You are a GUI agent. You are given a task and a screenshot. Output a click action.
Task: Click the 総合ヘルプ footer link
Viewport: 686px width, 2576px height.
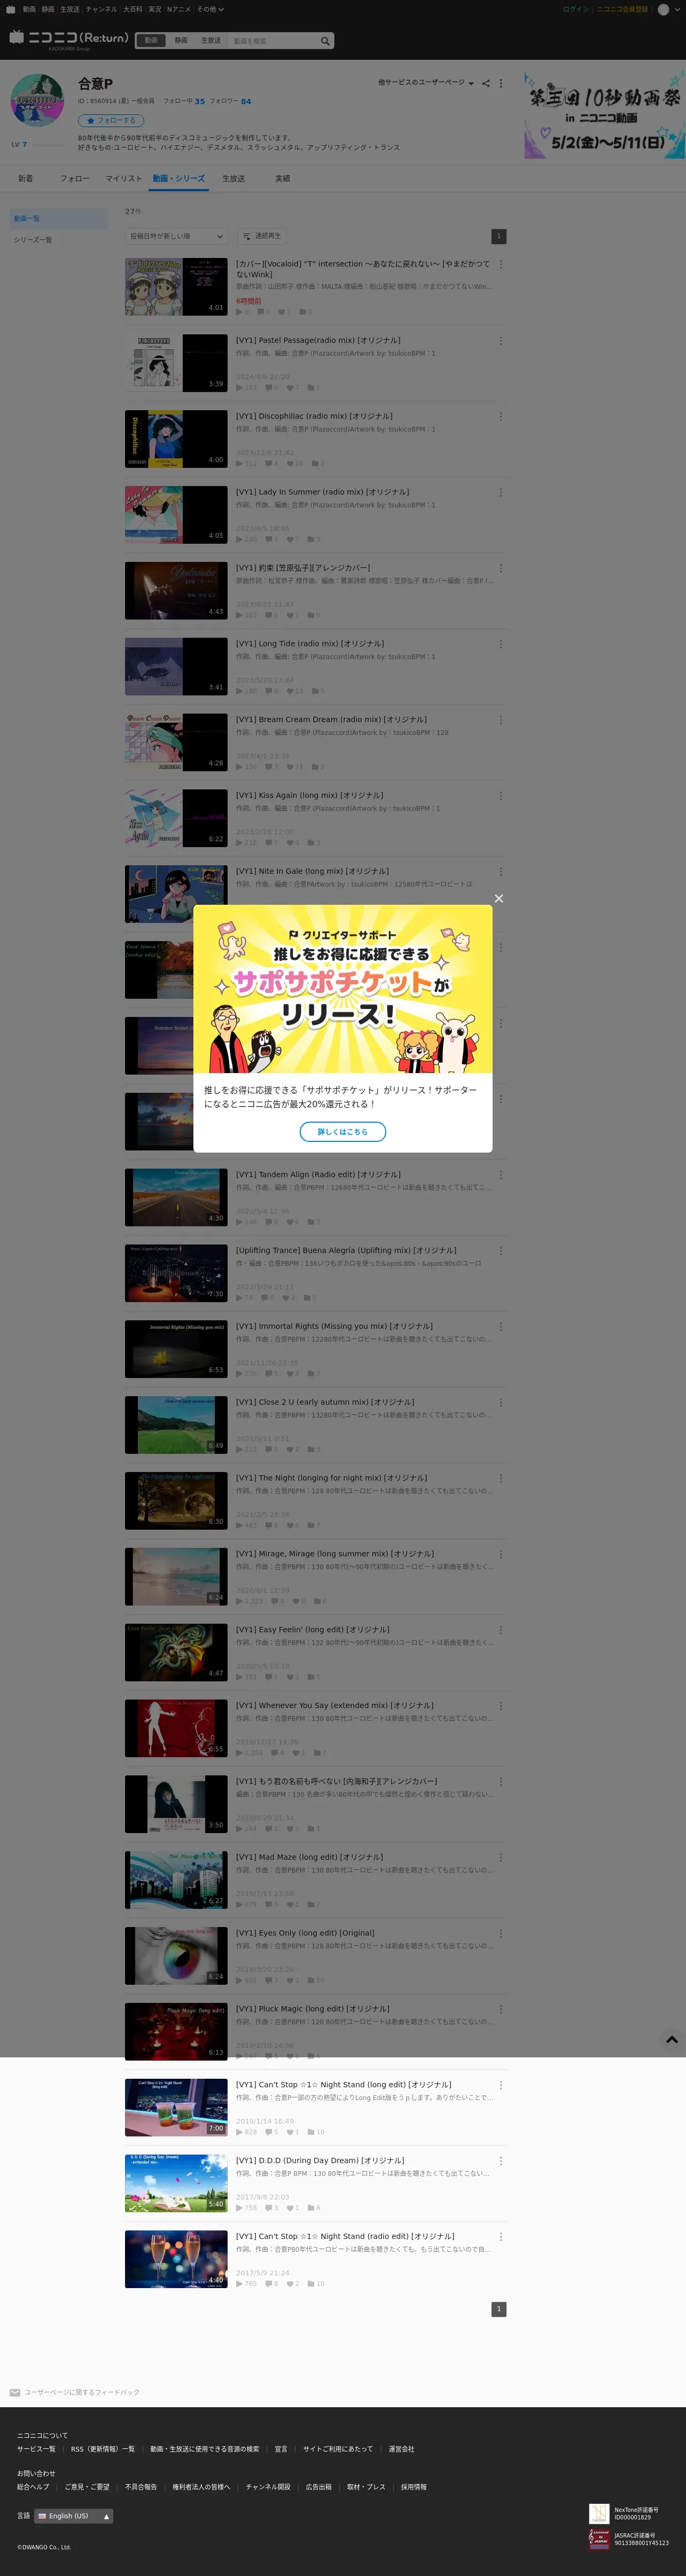pyautogui.click(x=33, y=2487)
